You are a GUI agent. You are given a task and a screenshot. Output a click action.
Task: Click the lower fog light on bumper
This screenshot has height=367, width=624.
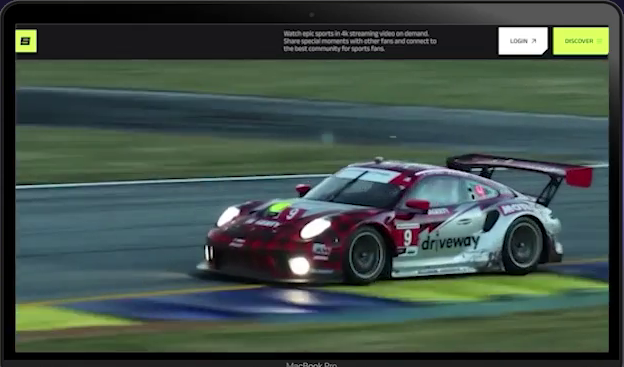click(299, 265)
